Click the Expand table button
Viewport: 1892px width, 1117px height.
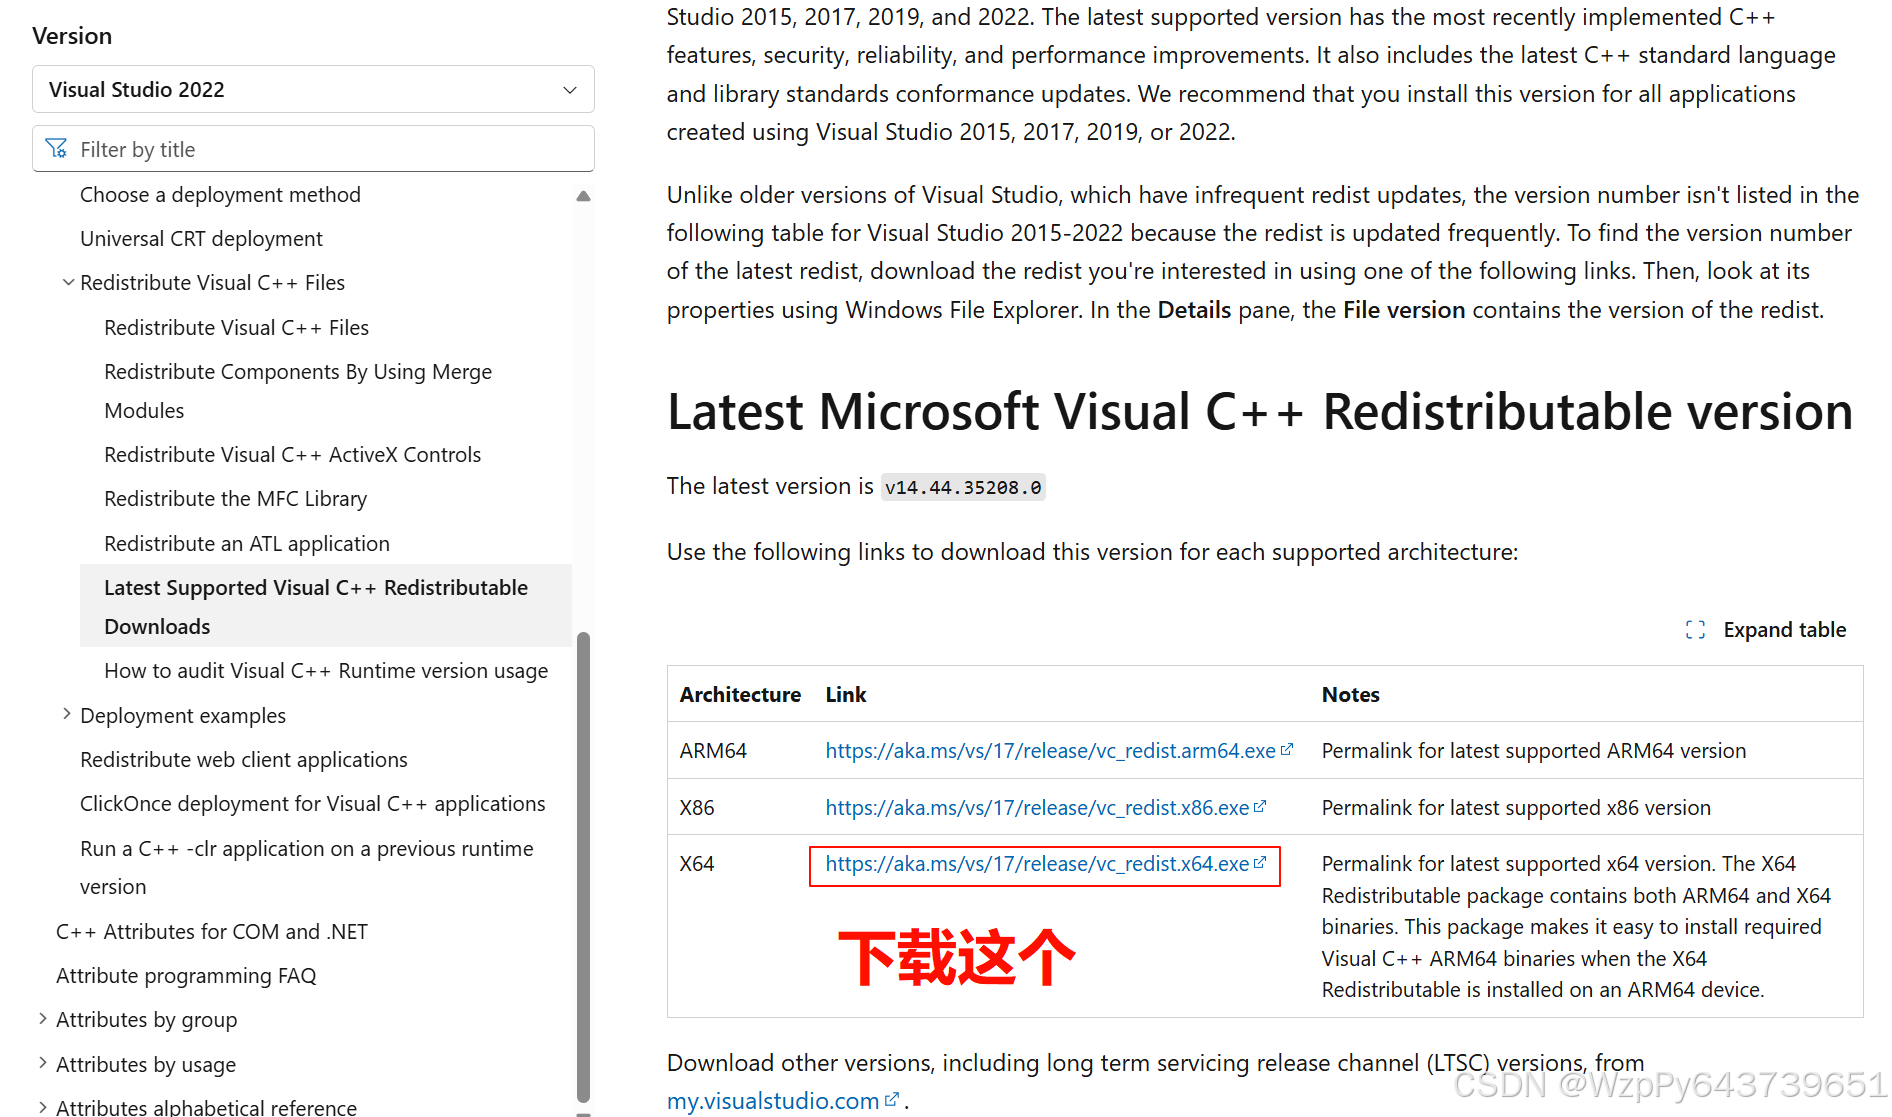coord(1766,630)
